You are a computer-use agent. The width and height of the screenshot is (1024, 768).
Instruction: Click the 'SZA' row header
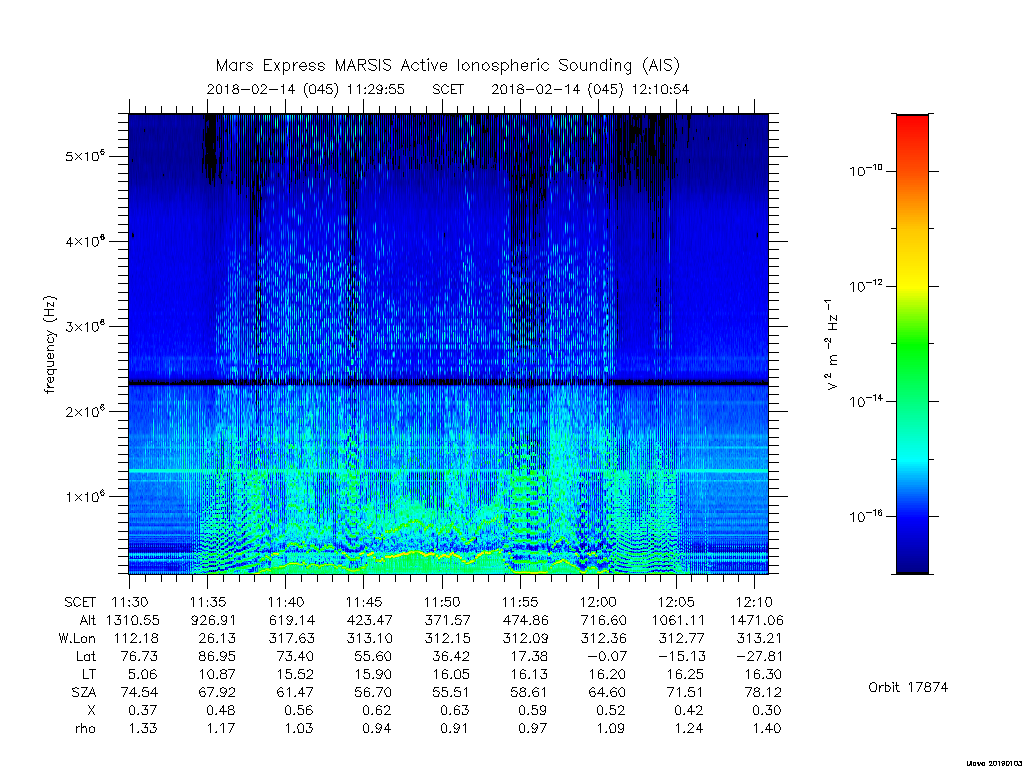pyautogui.click(x=84, y=692)
